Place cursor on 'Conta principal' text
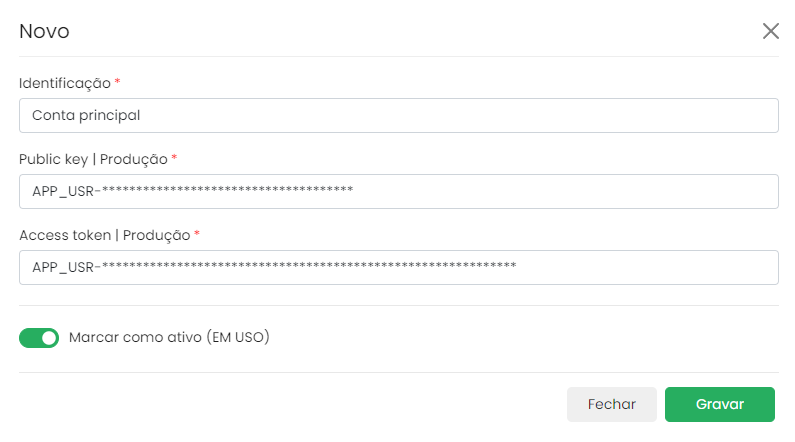The image size is (795, 442). (x=86, y=115)
